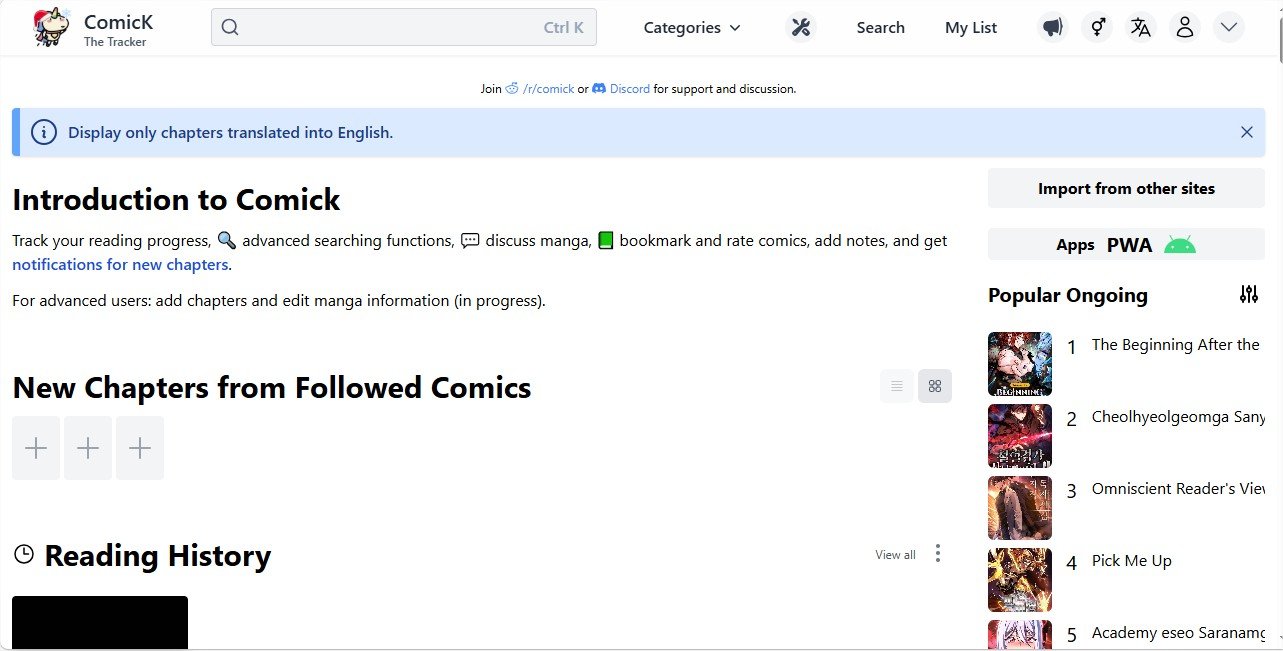
Task: Open Popular Ongoing filter sliders icon
Action: coord(1249,294)
